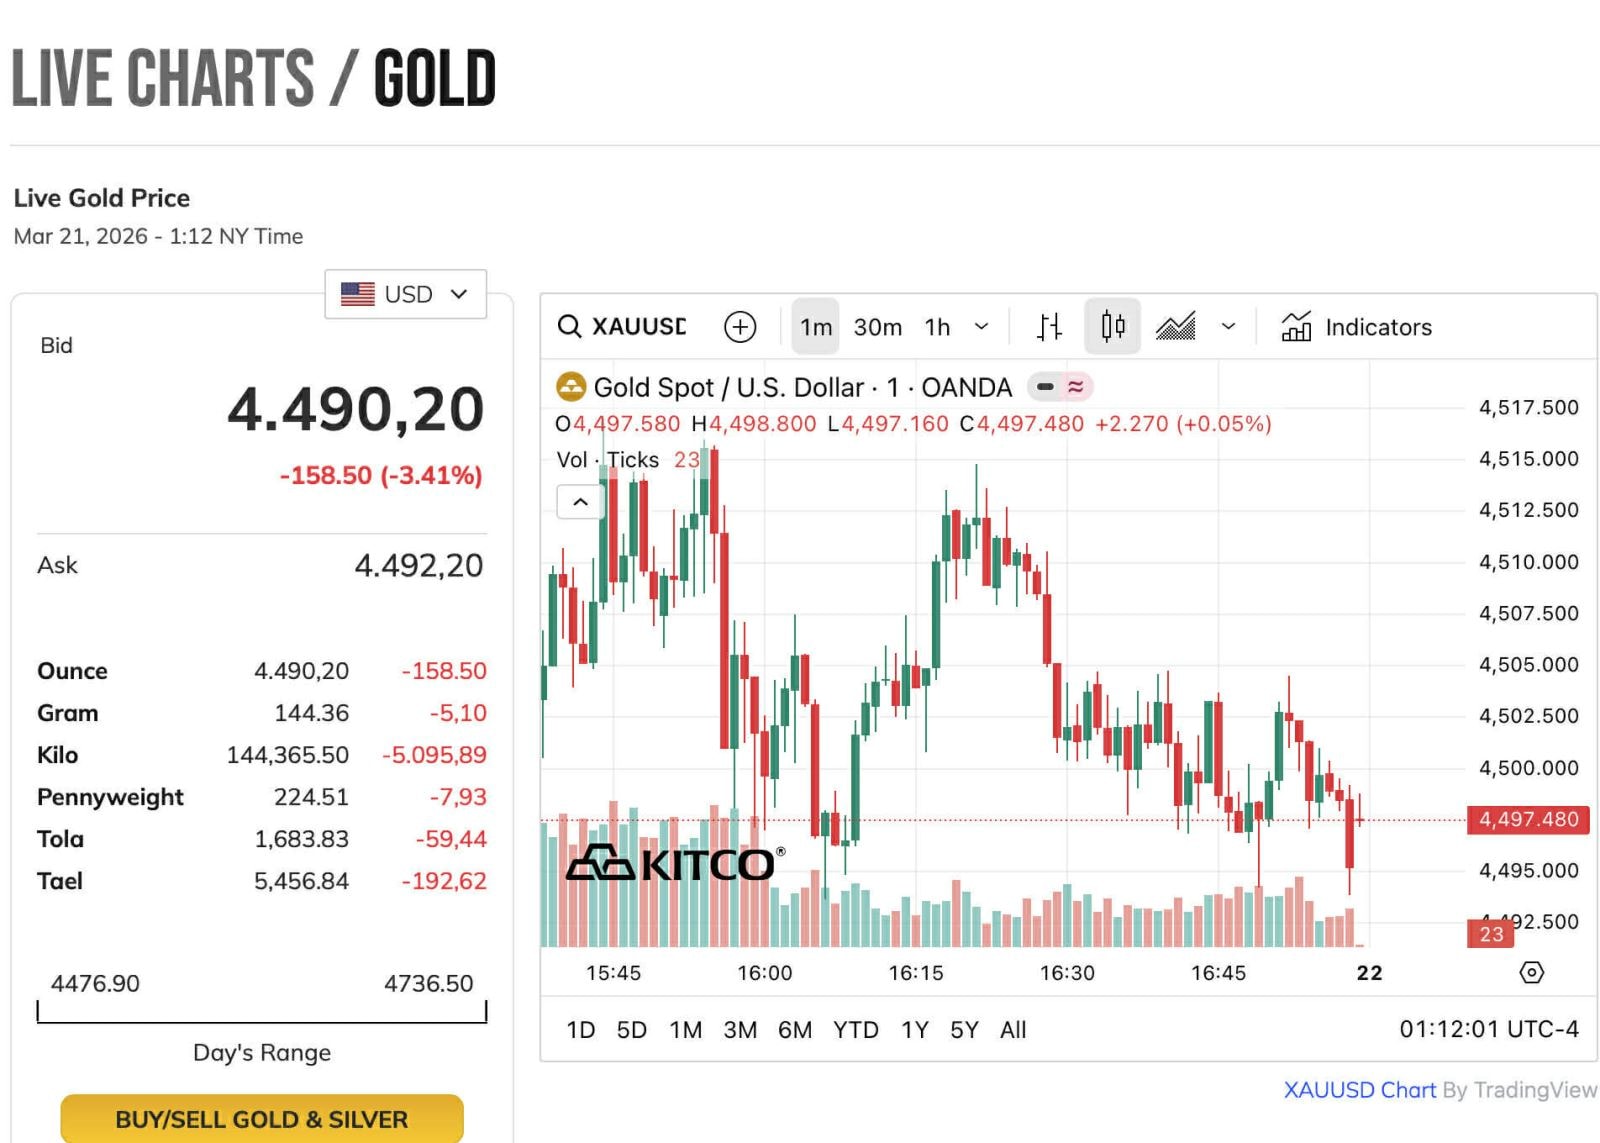Toggle the 1m interval
1600x1143 pixels.
click(x=815, y=327)
